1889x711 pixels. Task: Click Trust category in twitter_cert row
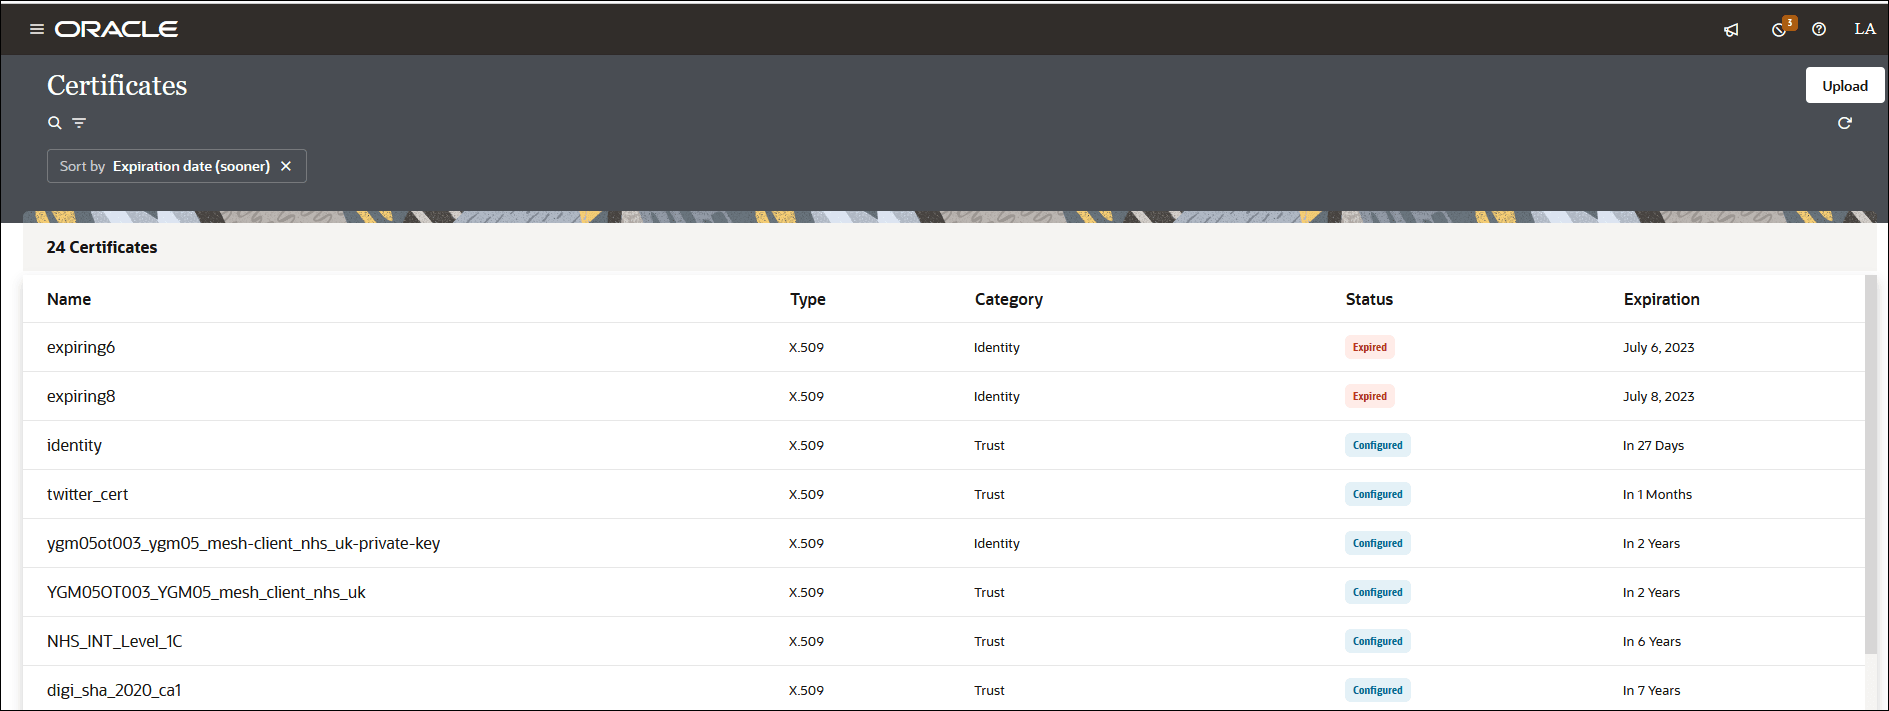[989, 494]
